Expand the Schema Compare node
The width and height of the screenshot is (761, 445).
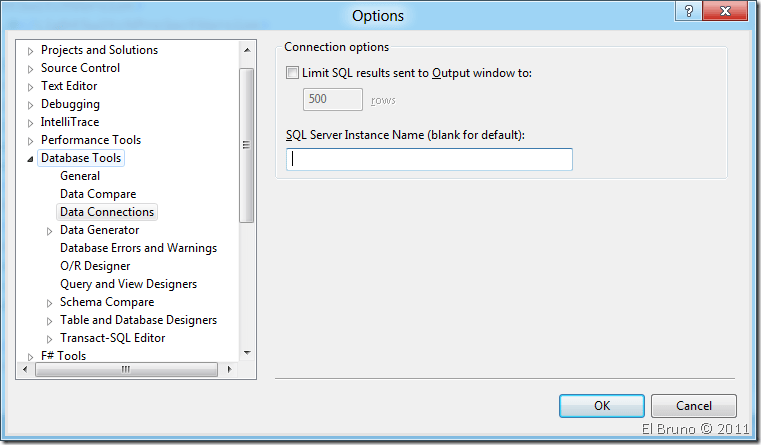[50, 303]
